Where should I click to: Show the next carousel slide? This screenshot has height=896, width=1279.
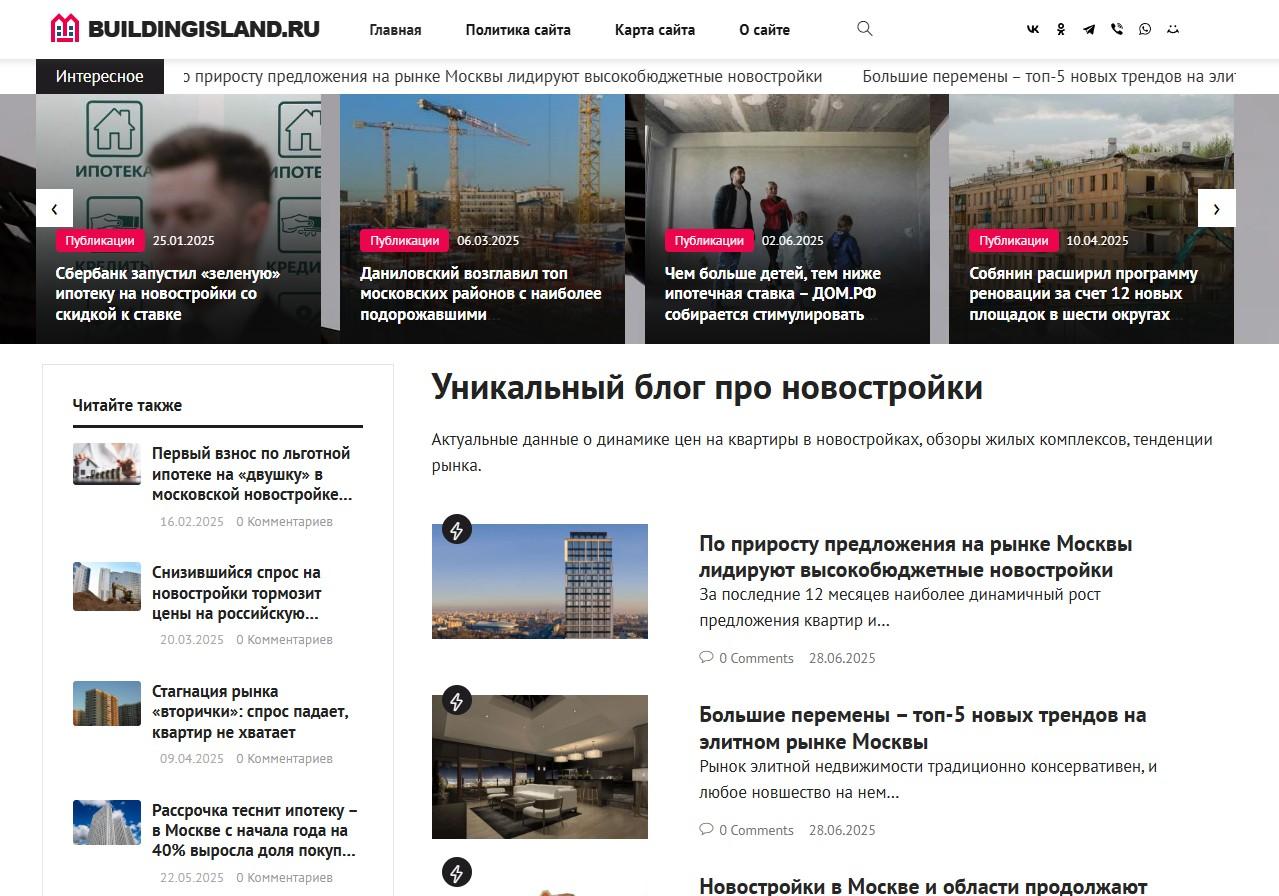tap(1216, 208)
